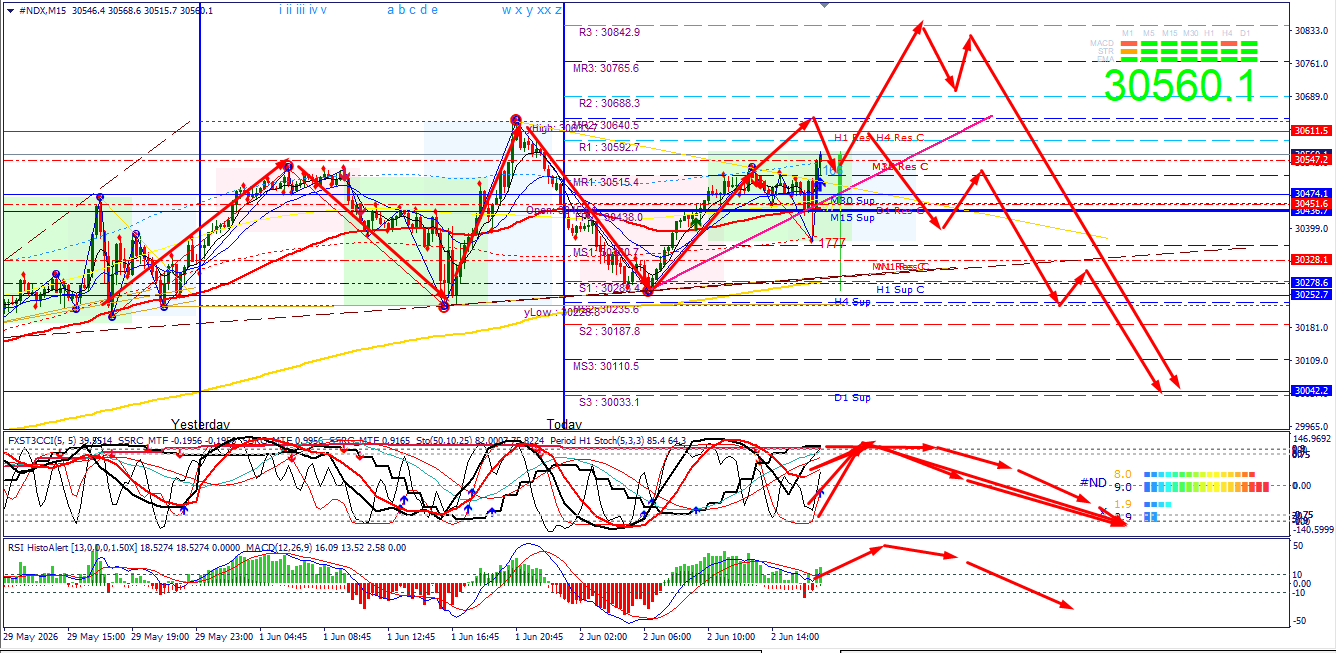This screenshot has height=653, width=1336.
Task: Click the H4 timeframe column header in dashboard
Action: (x=1227, y=33)
